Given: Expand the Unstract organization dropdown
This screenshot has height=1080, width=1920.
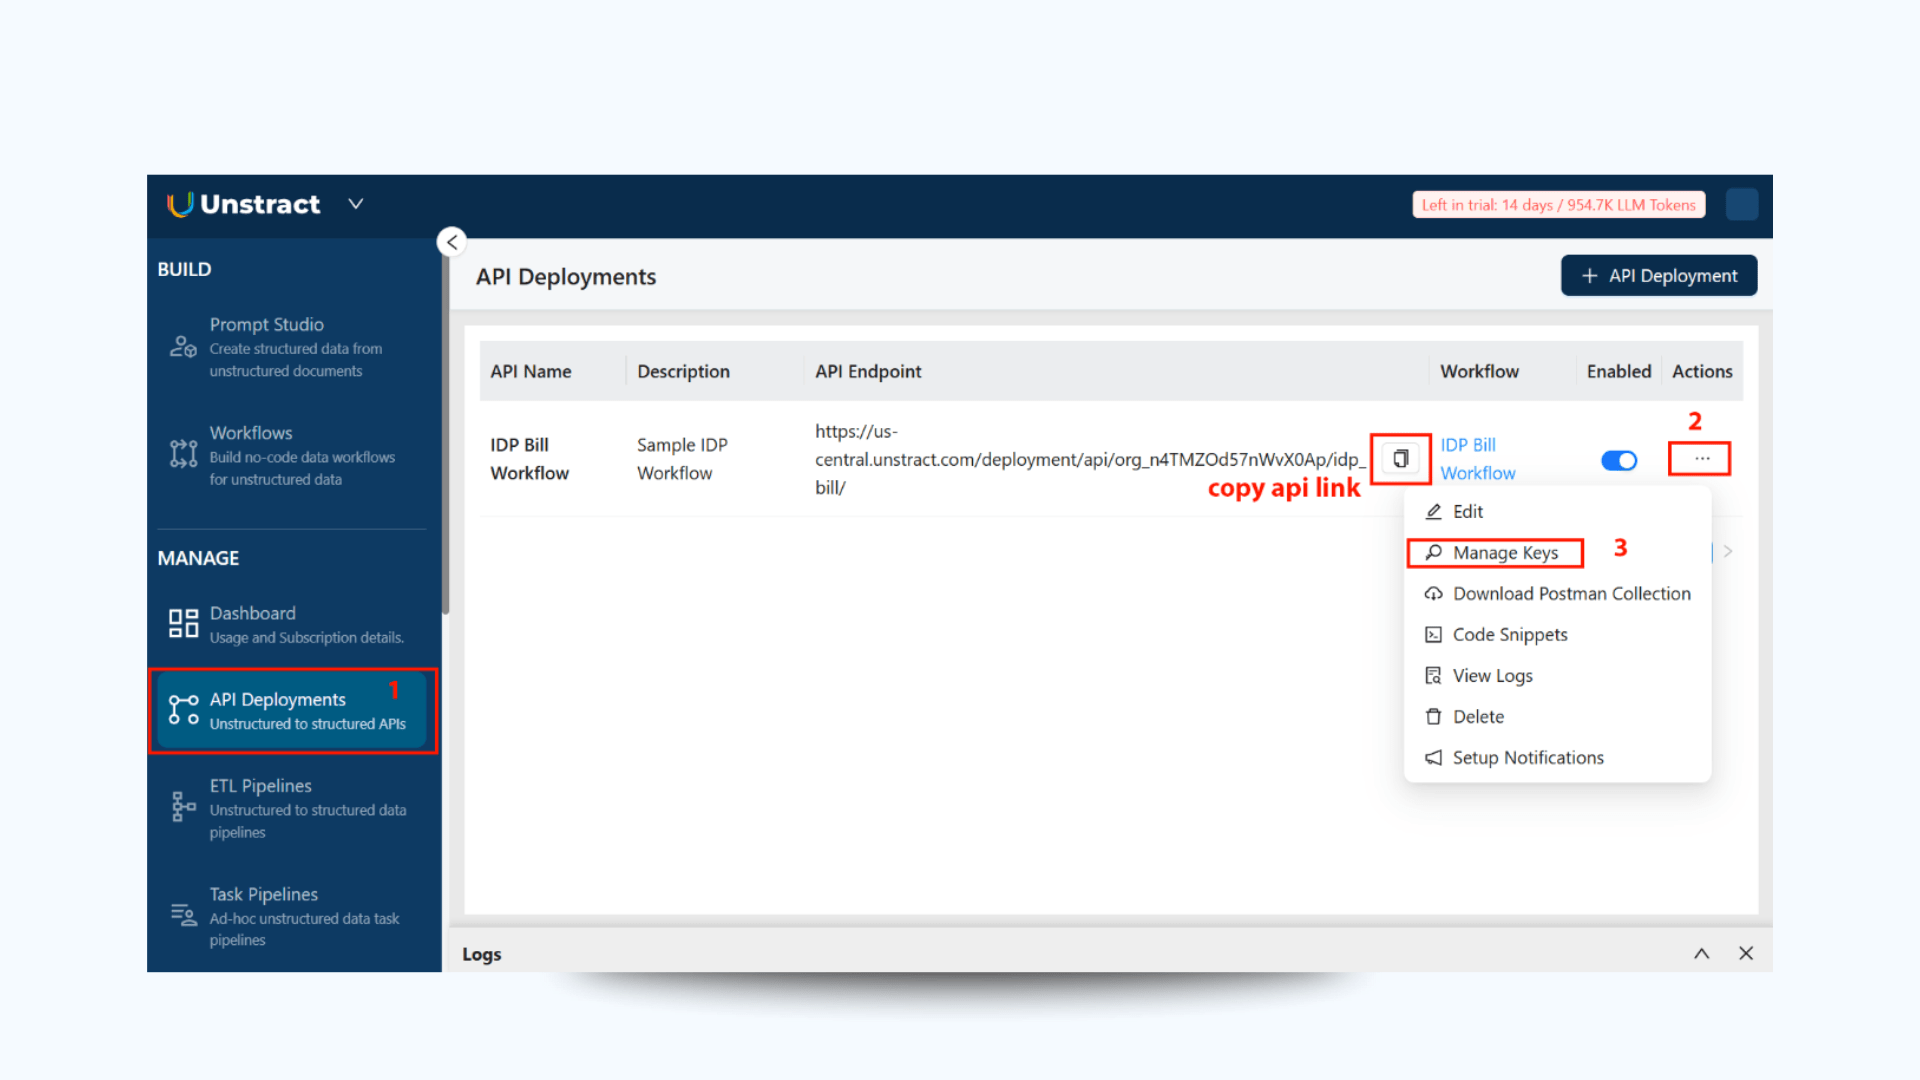Looking at the screenshot, I should click(x=355, y=203).
